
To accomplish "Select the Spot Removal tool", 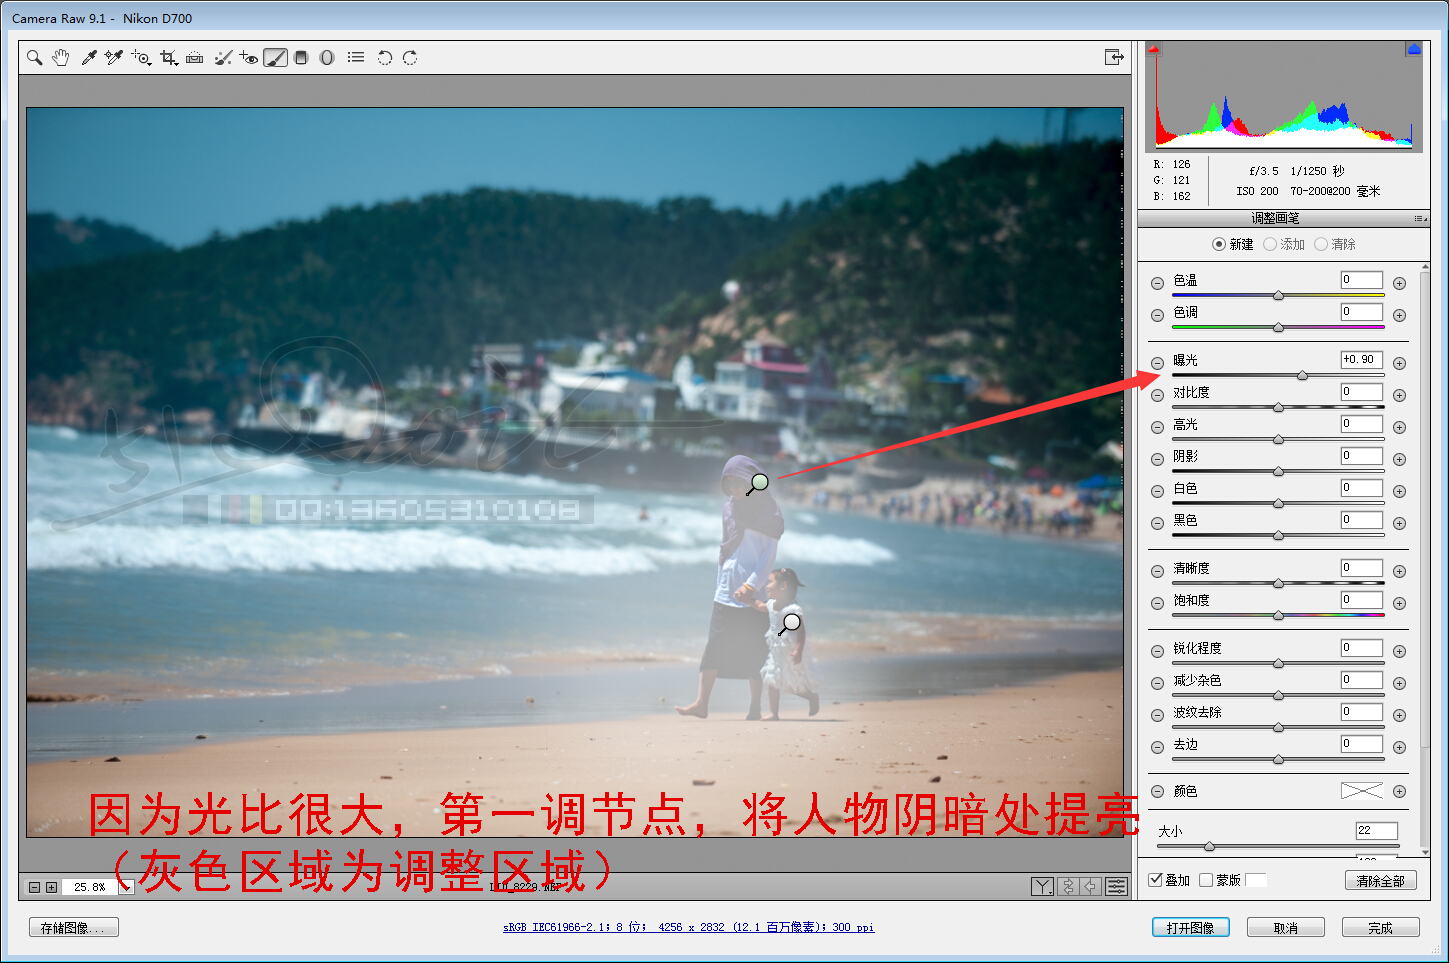I will [223, 58].
